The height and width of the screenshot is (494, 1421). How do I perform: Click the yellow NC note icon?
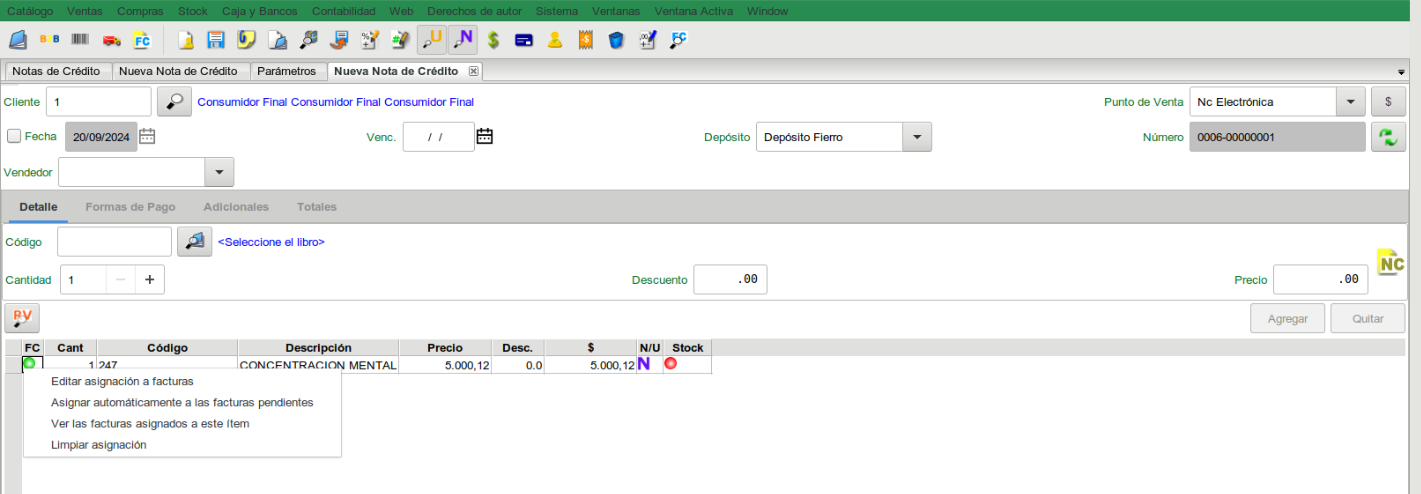pyautogui.click(x=1391, y=261)
